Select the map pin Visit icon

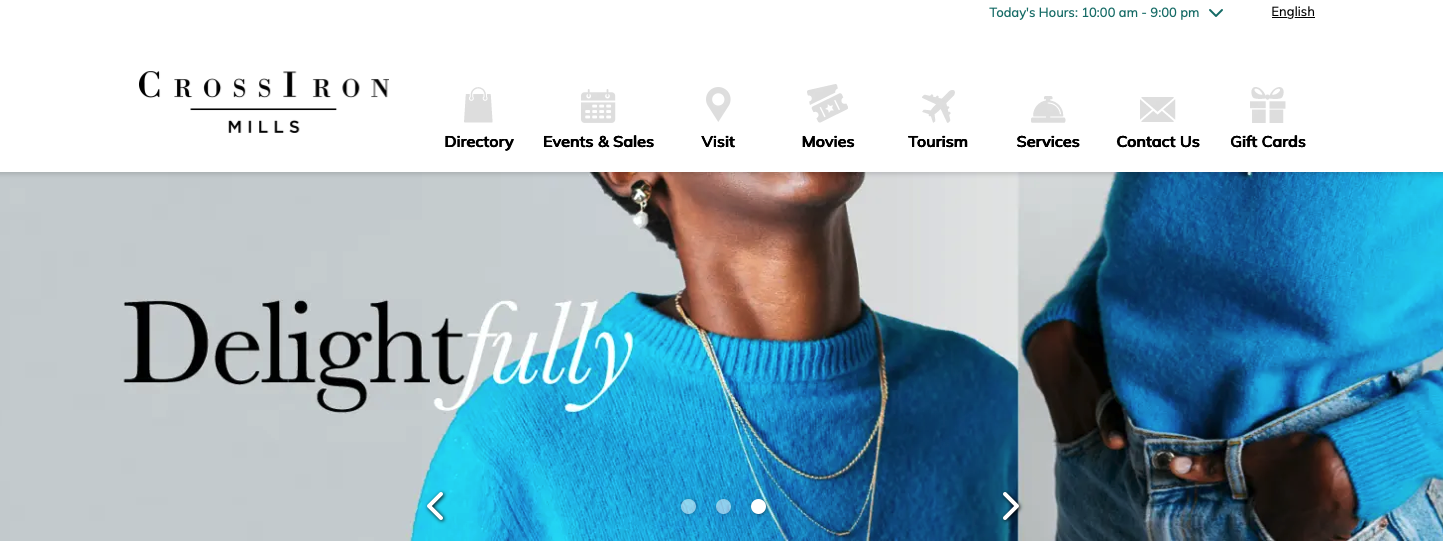click(718, 105)
